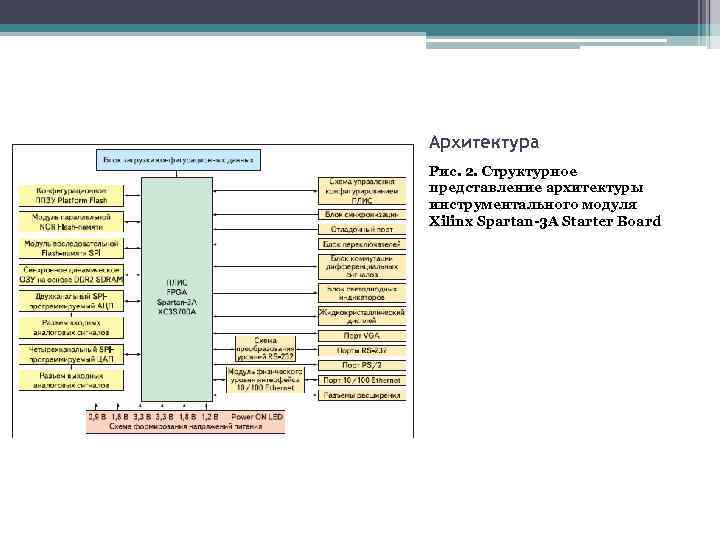
Task: Click the LED indicators block
Action: pos(362,293)
